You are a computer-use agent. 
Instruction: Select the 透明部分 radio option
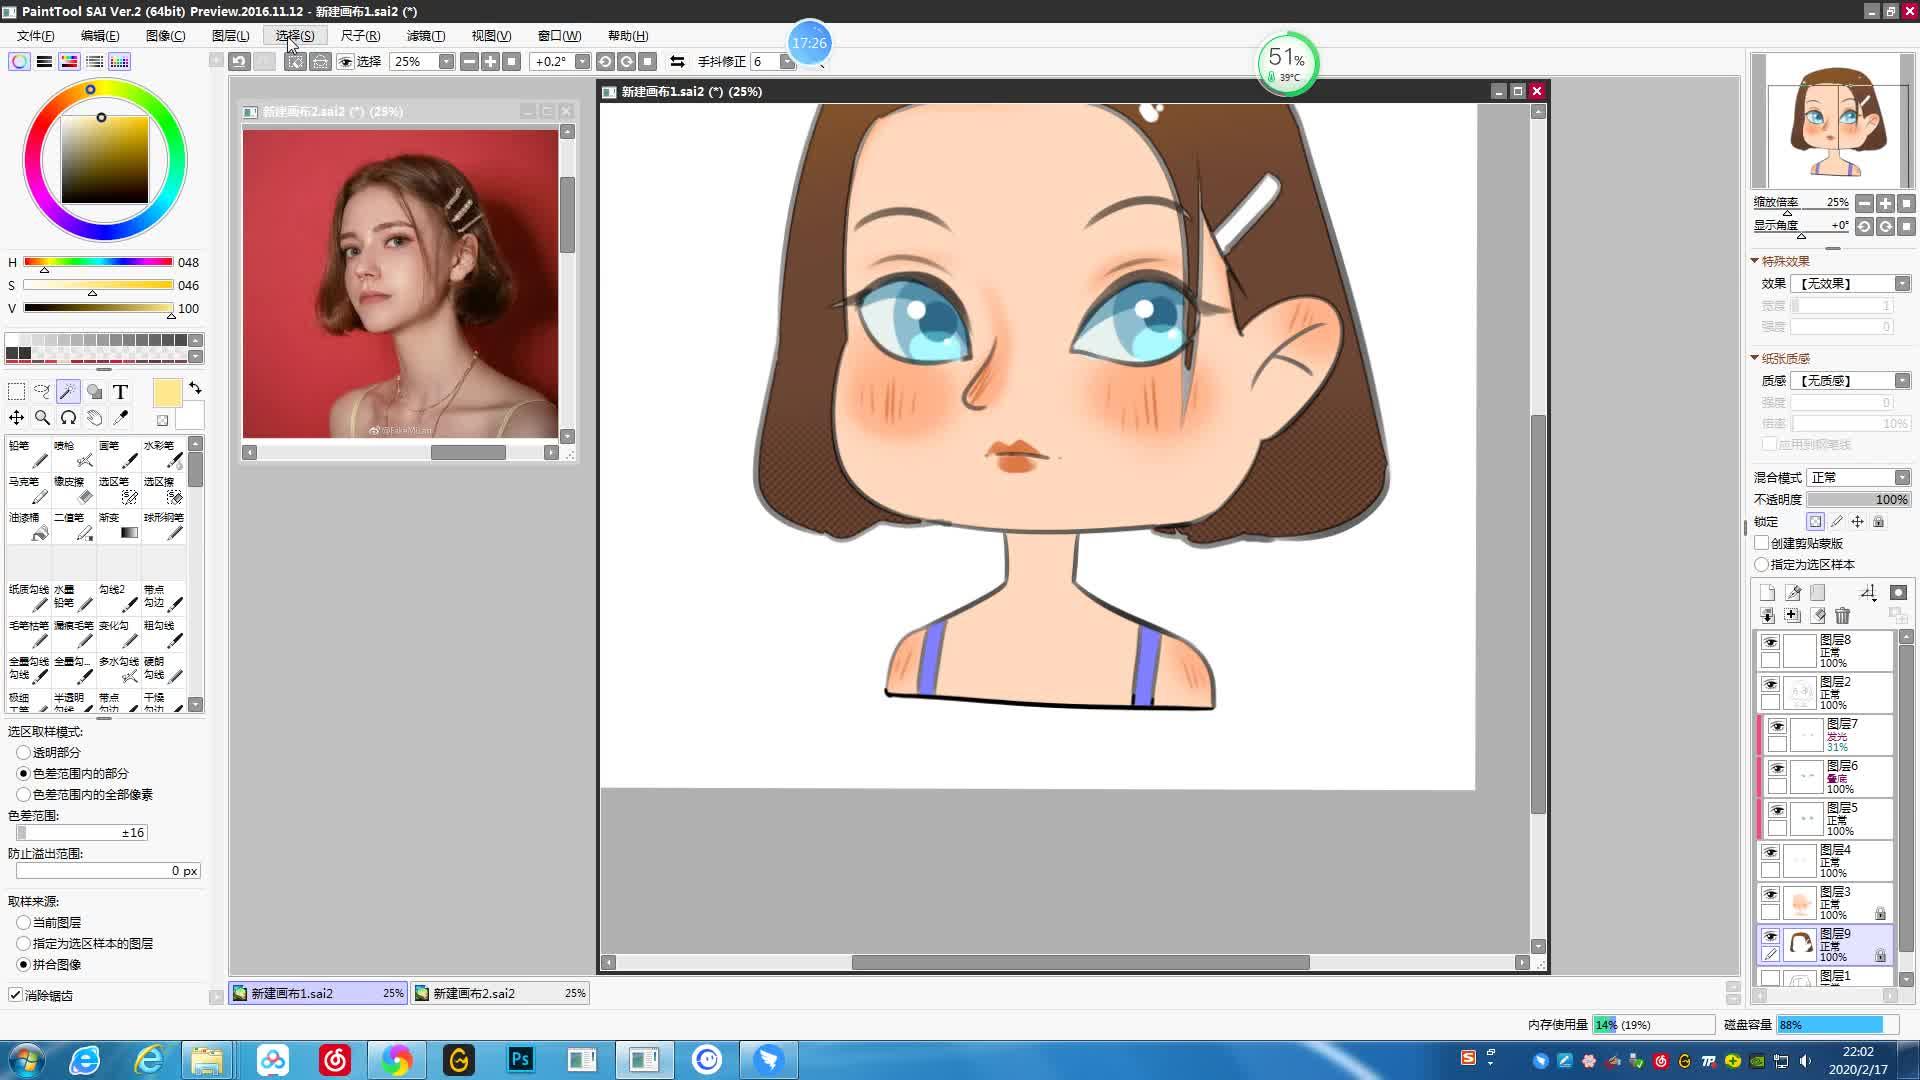[x=23, y=752]
